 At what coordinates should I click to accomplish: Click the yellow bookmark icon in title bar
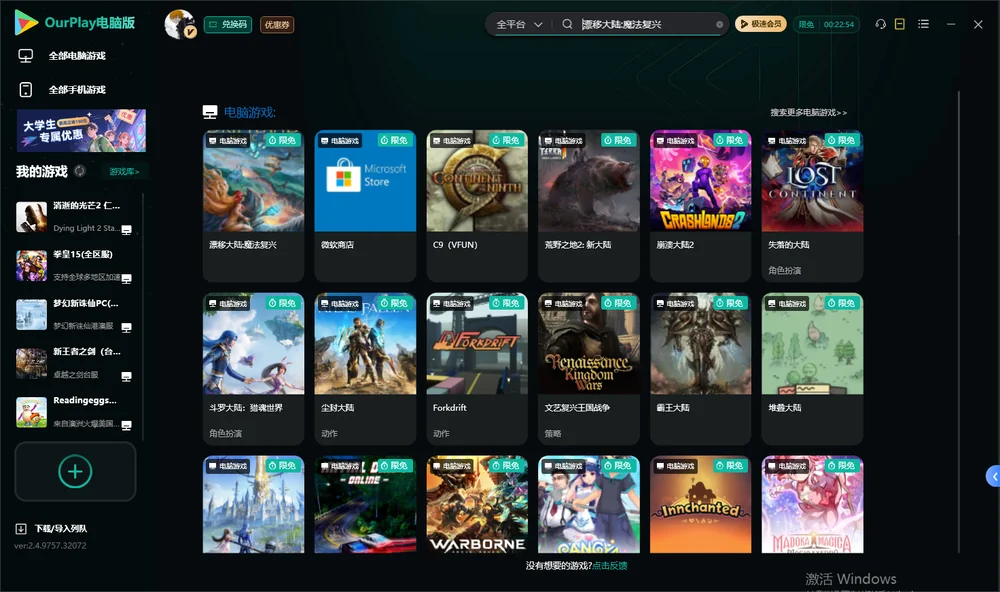click(x=900, y=24)
